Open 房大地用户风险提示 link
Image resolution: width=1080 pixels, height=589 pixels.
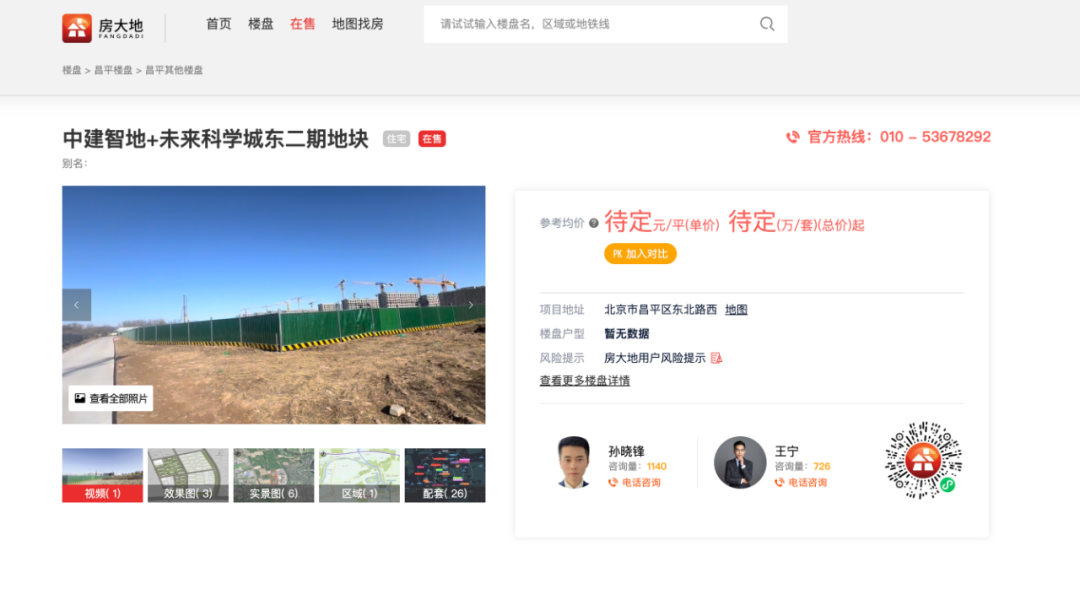654,358
